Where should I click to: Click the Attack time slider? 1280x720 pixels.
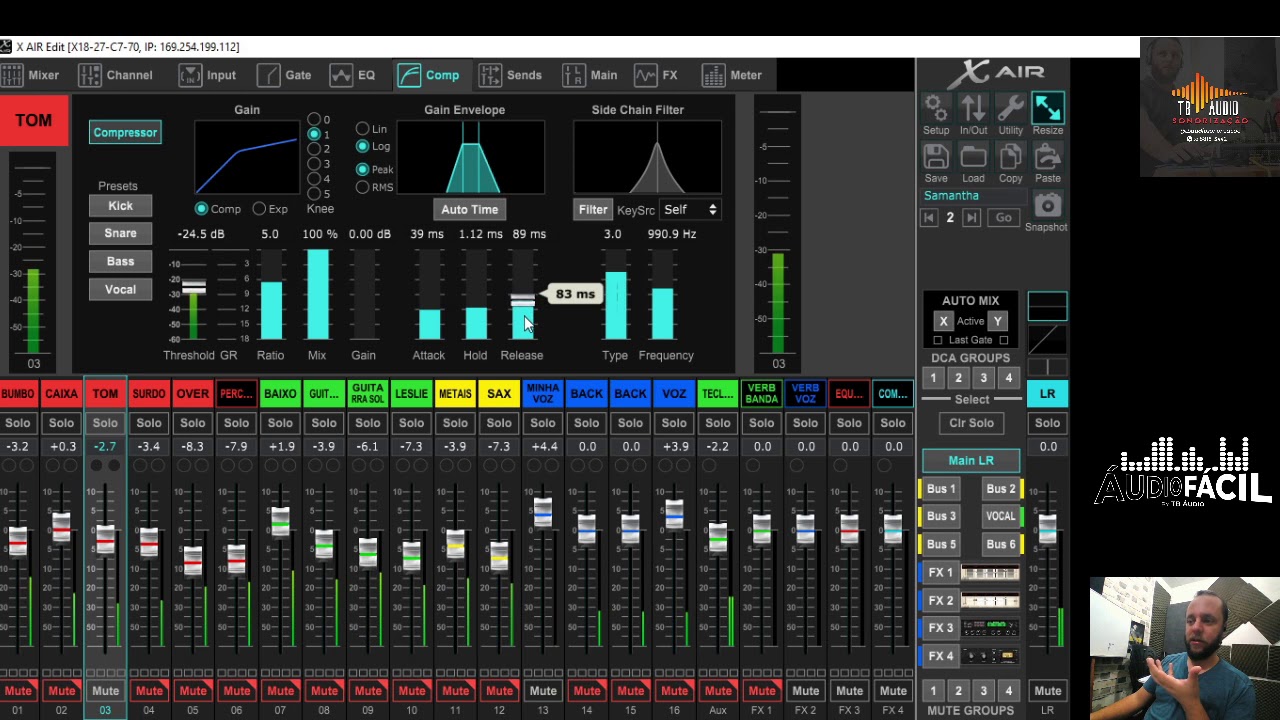(x=429, y=296)
